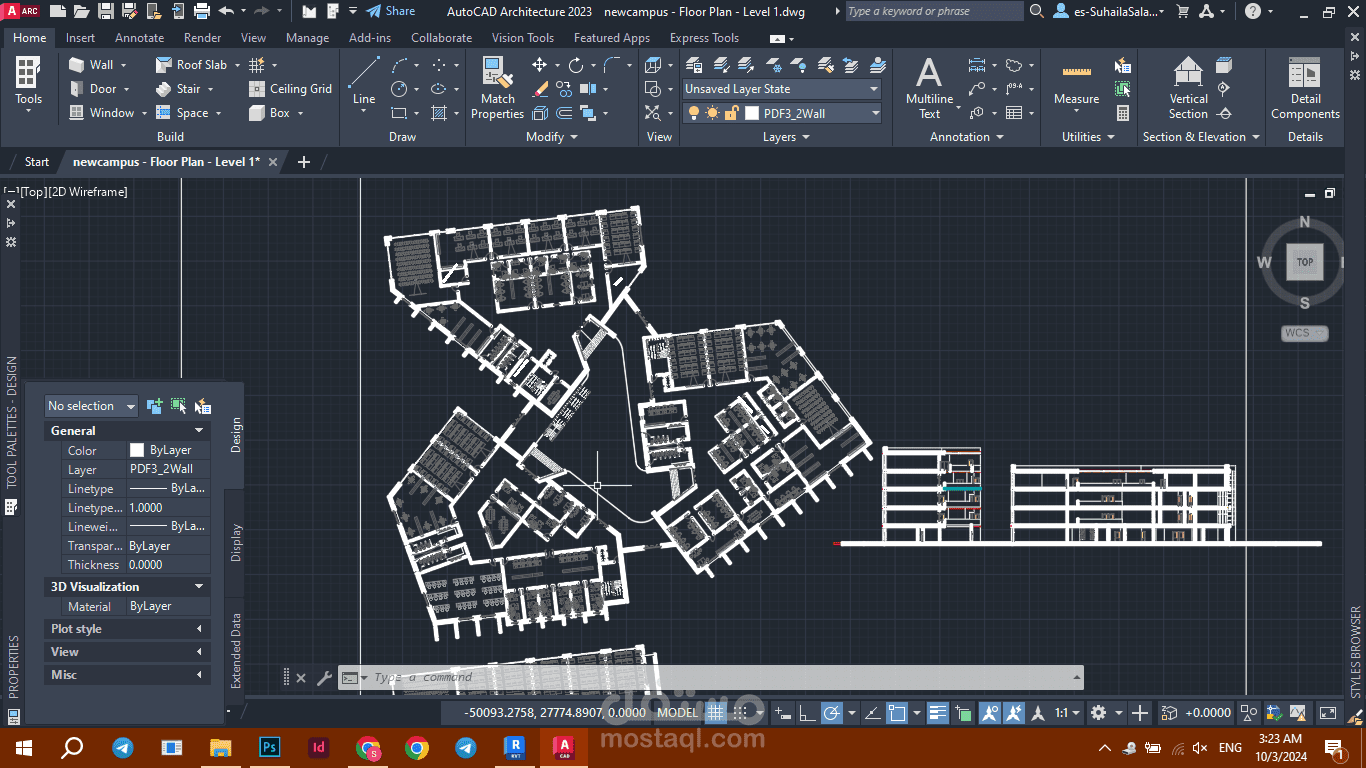Click the command line input field
This screenshot has height=768, width=1366.
point(720,677)
